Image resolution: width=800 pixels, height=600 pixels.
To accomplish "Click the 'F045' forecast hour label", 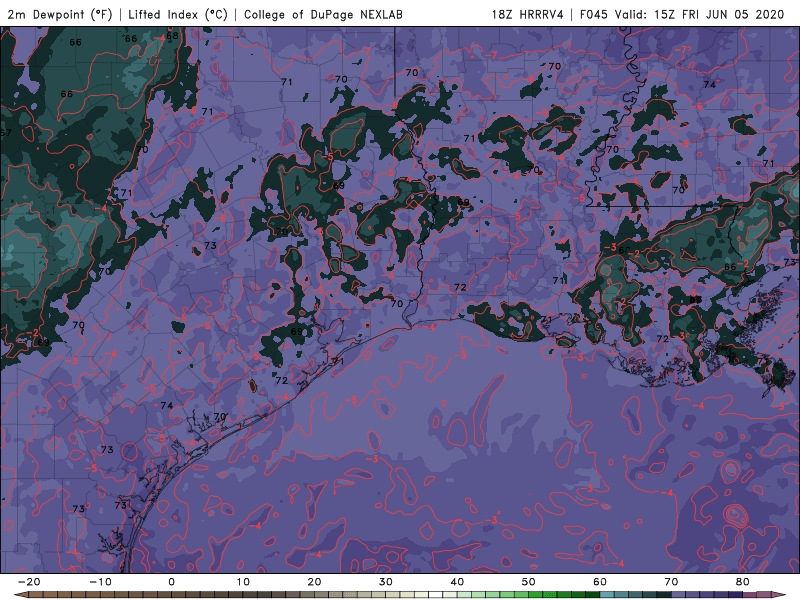I will click(594, 15).
